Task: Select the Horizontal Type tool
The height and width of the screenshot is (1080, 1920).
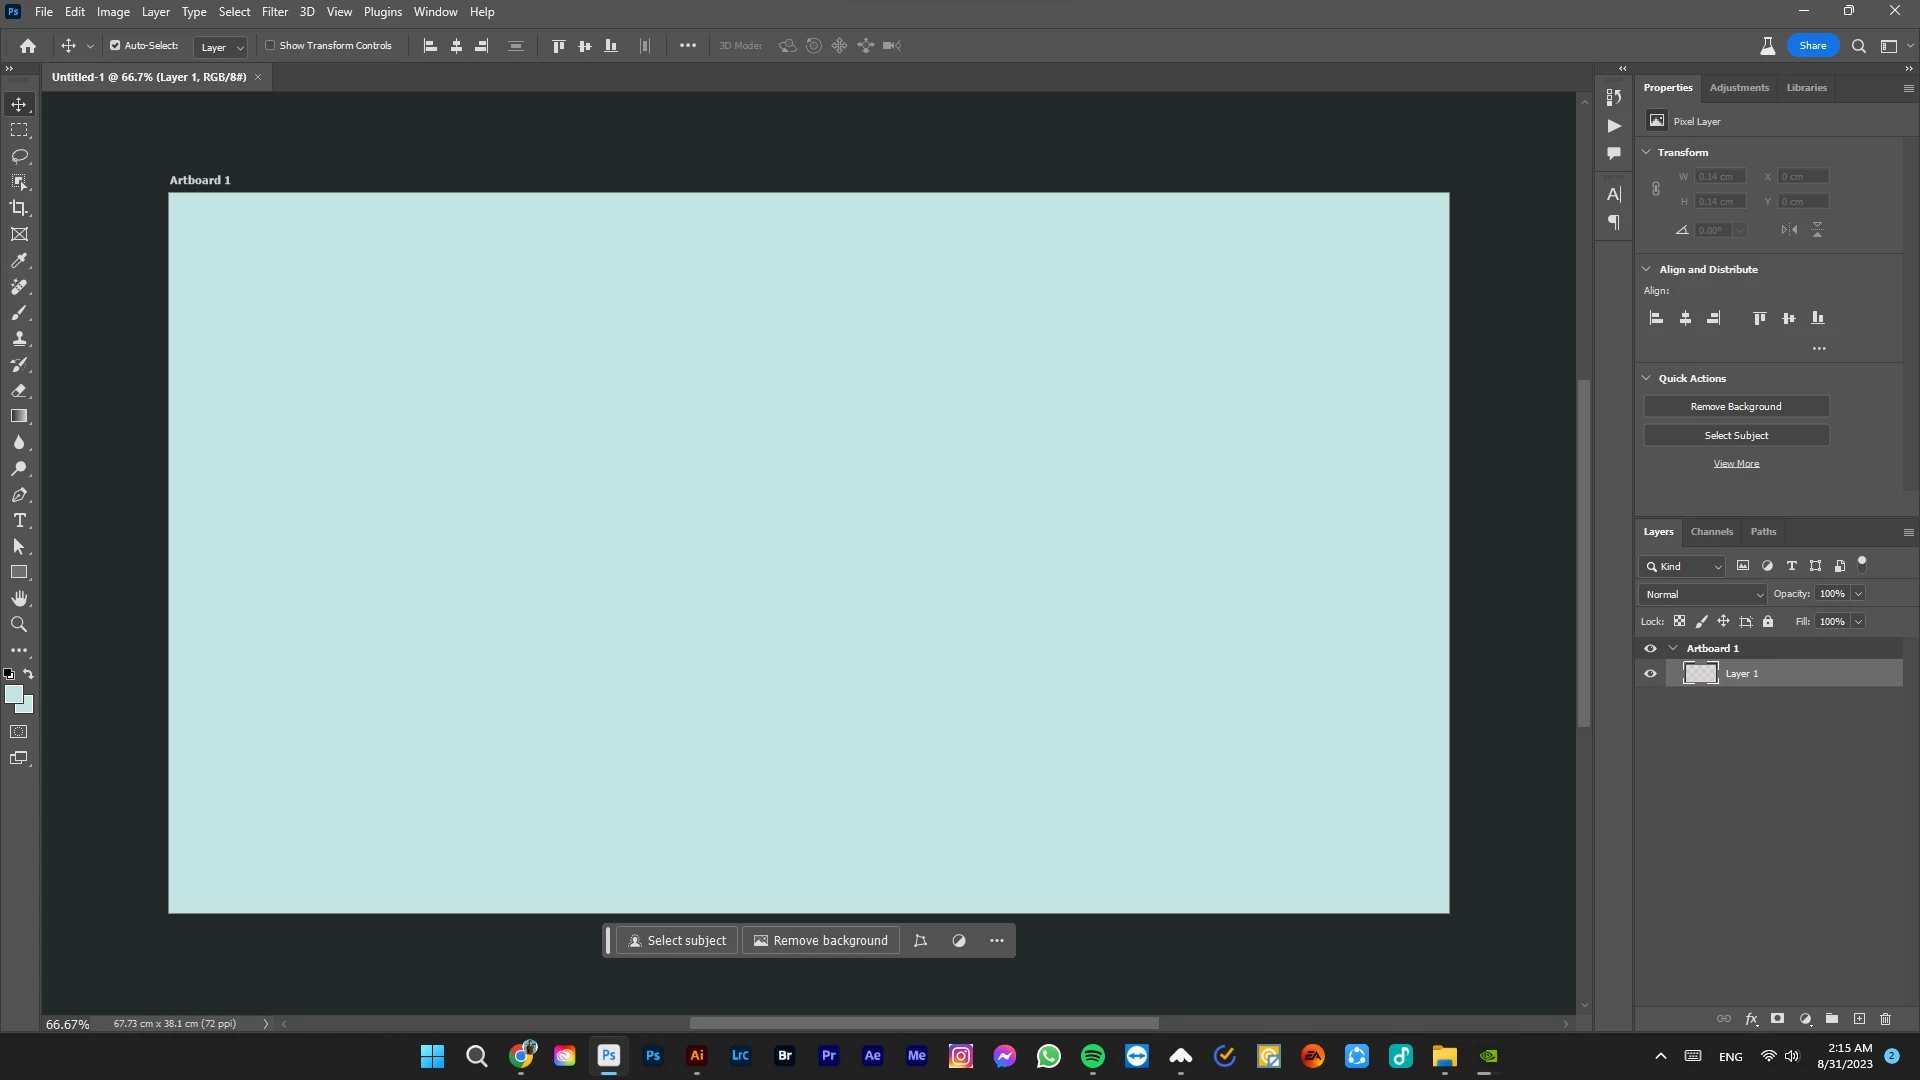Action: point(19,521)
